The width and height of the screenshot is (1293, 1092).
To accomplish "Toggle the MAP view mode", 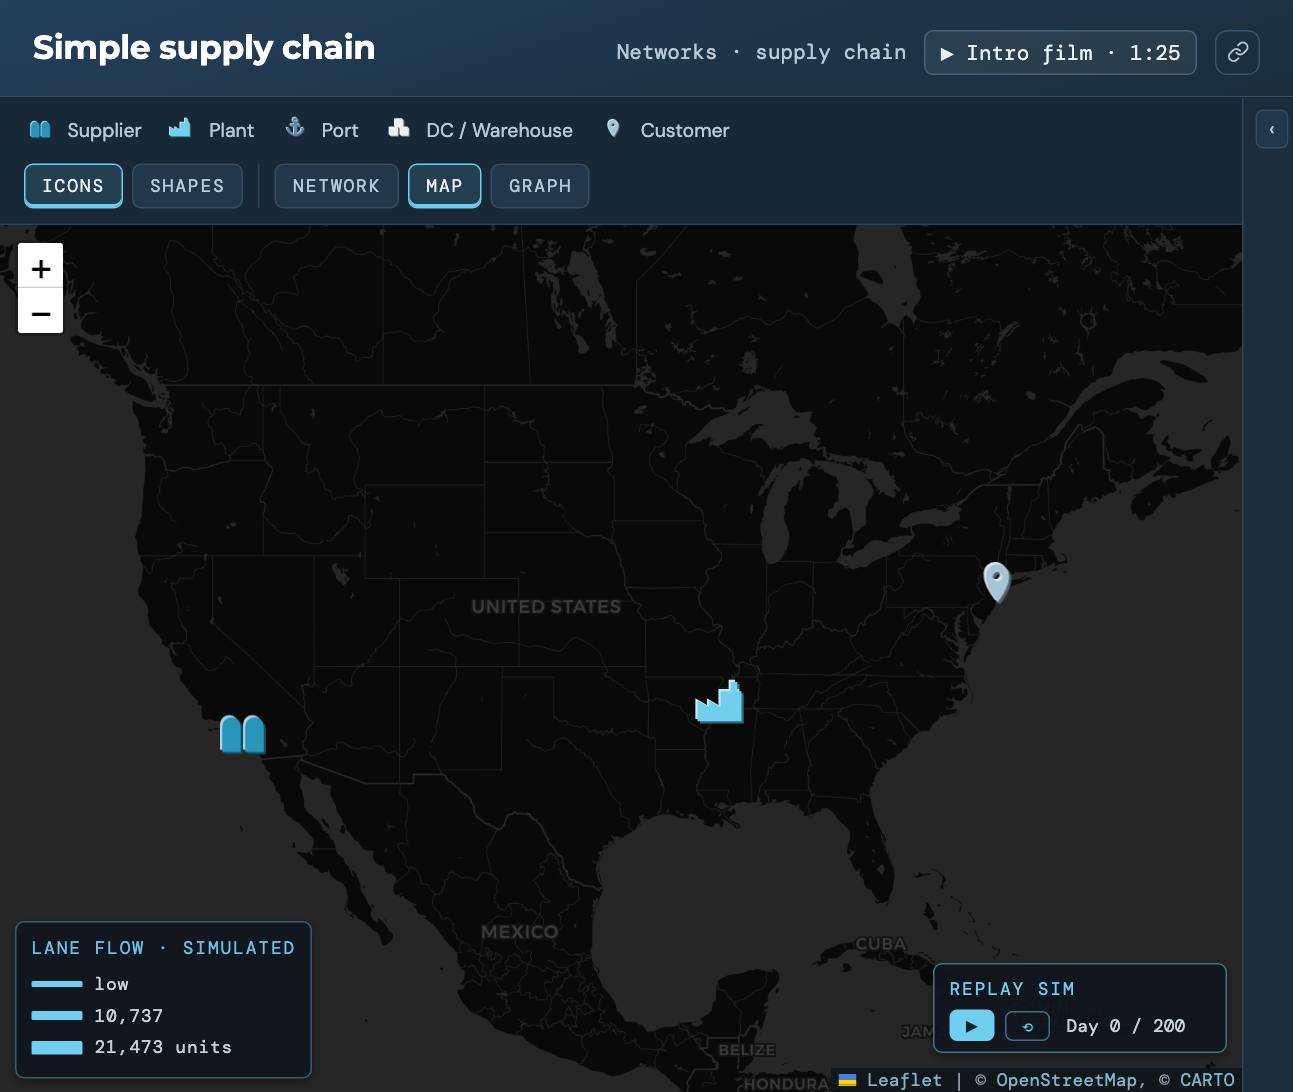I will click(x=445, y=186).
